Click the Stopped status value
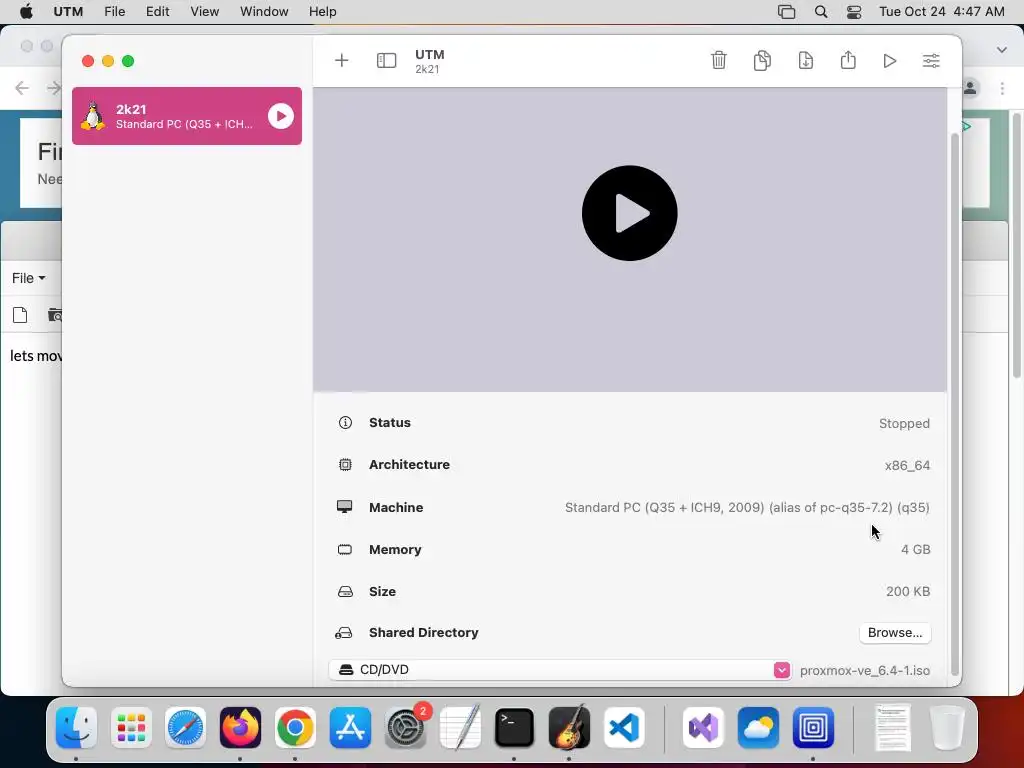1024x768 pixels. click(904, 423)
